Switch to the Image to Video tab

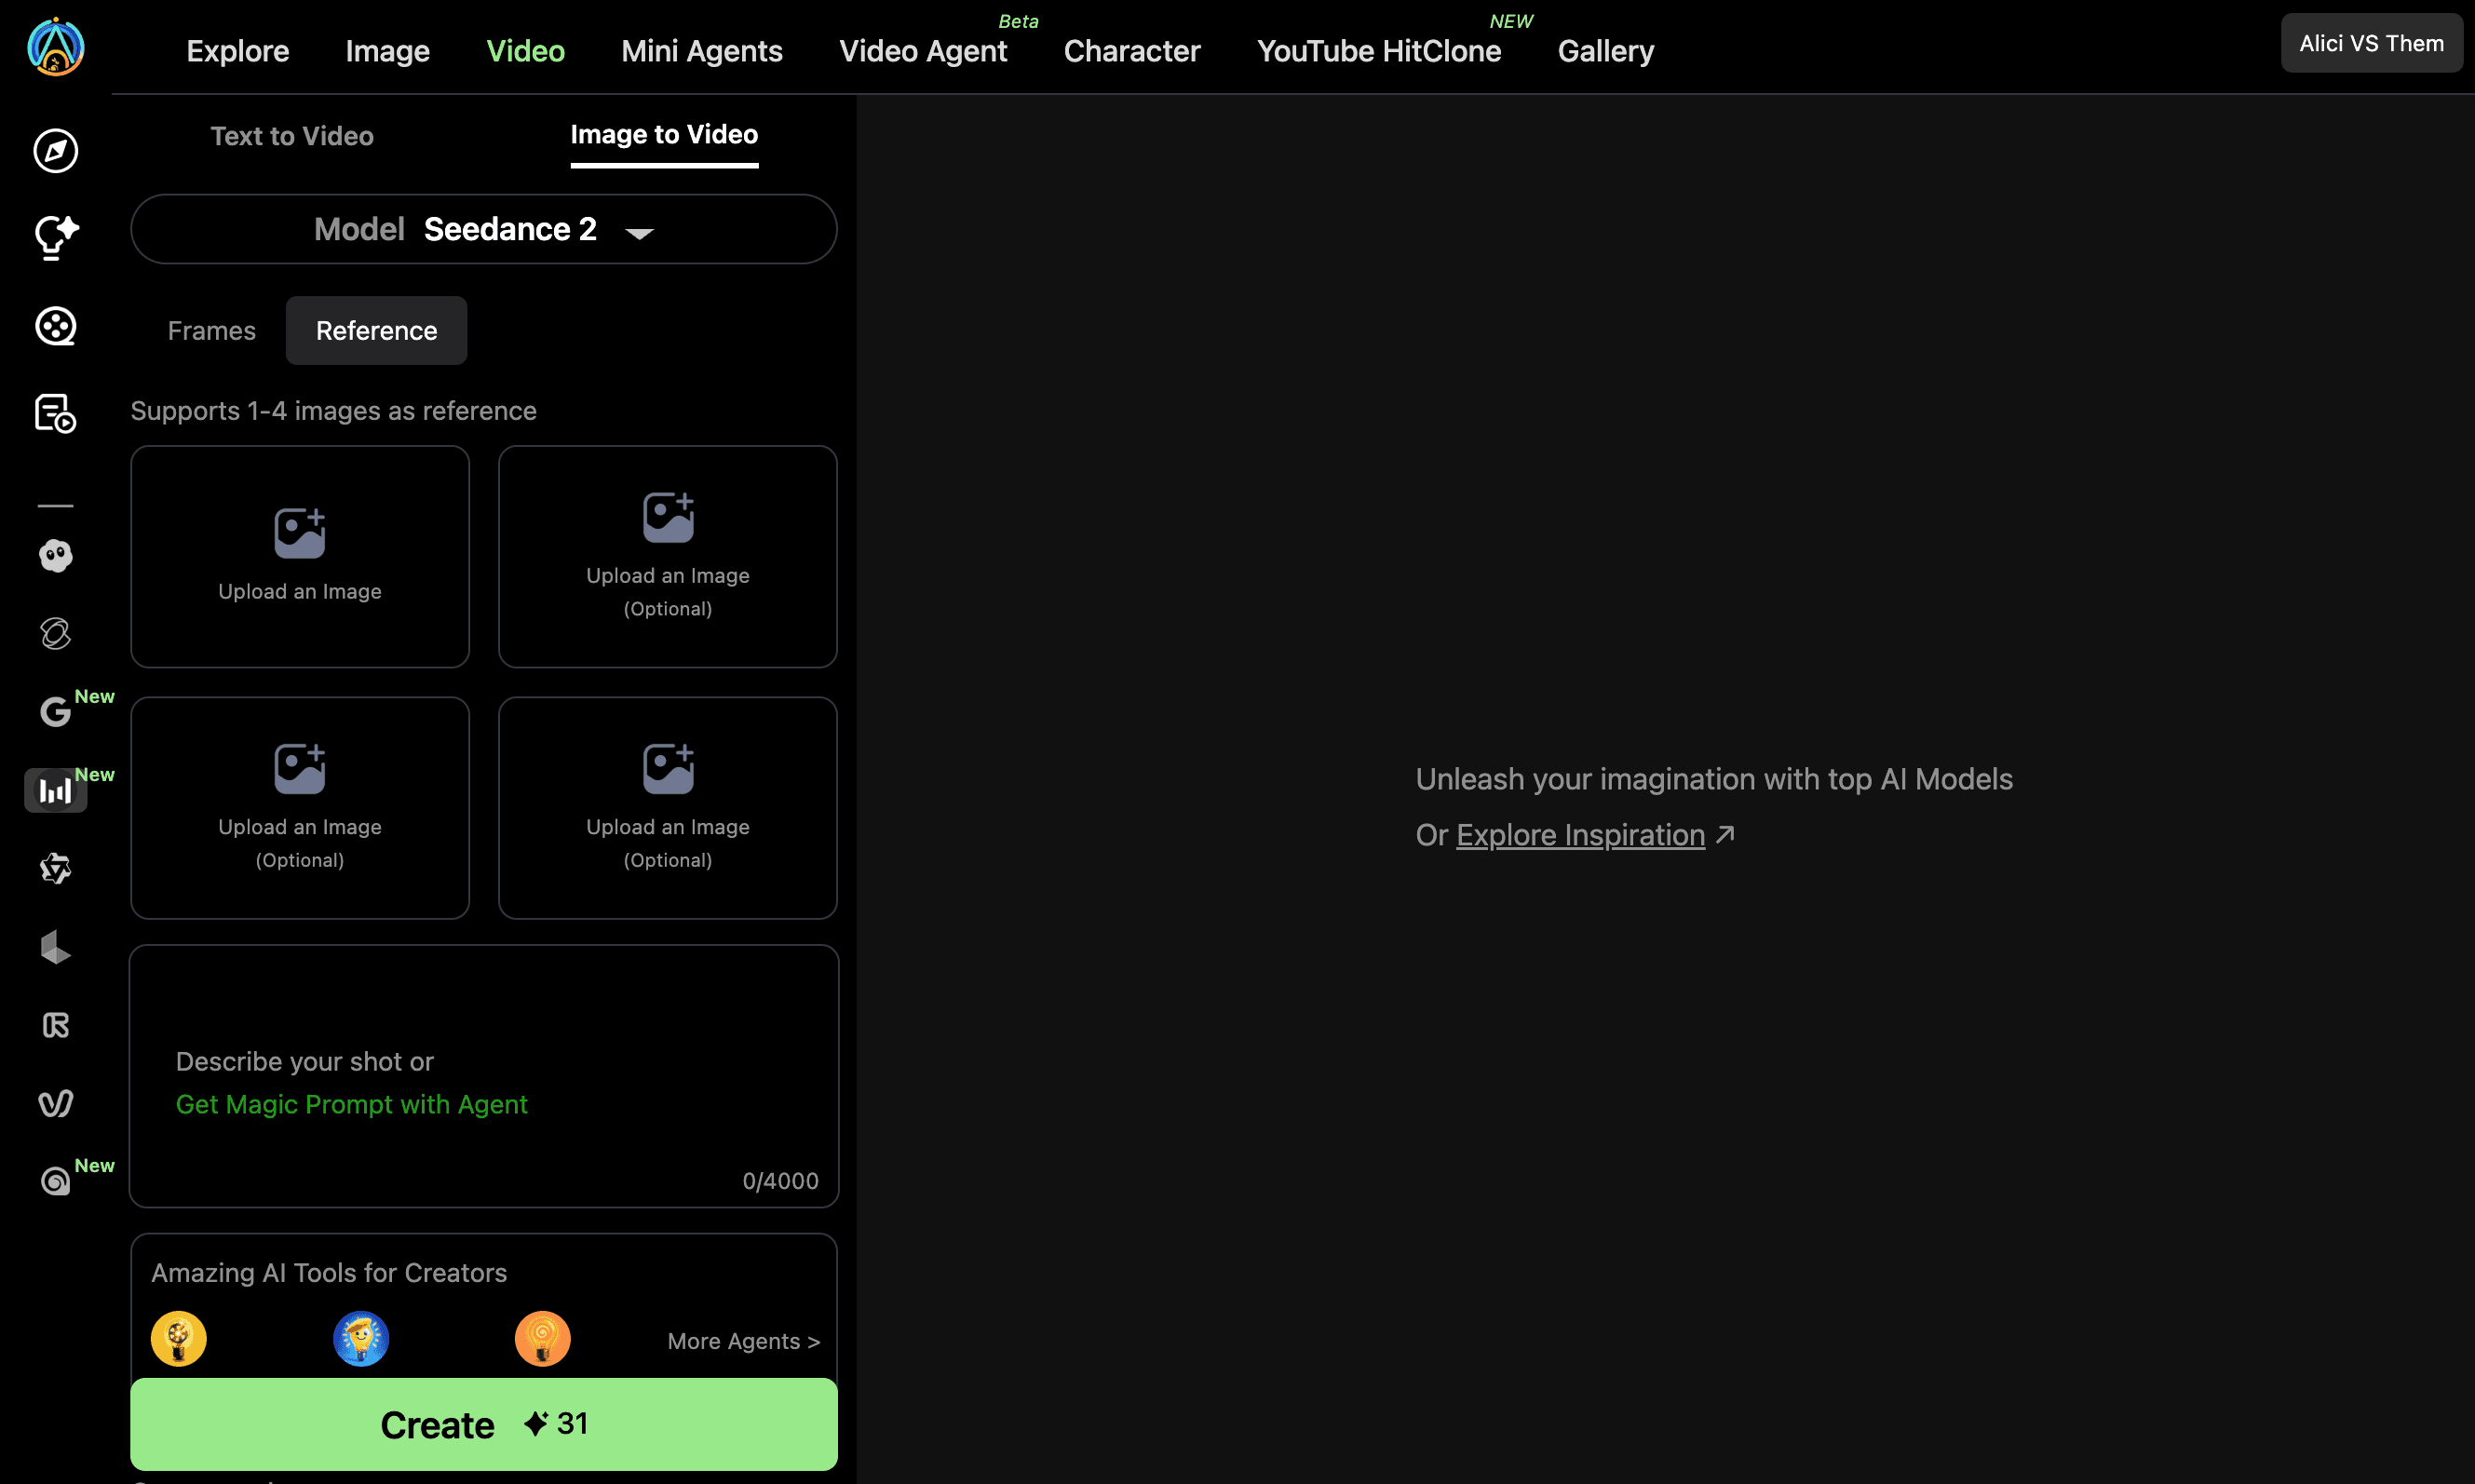click(664, 134)
